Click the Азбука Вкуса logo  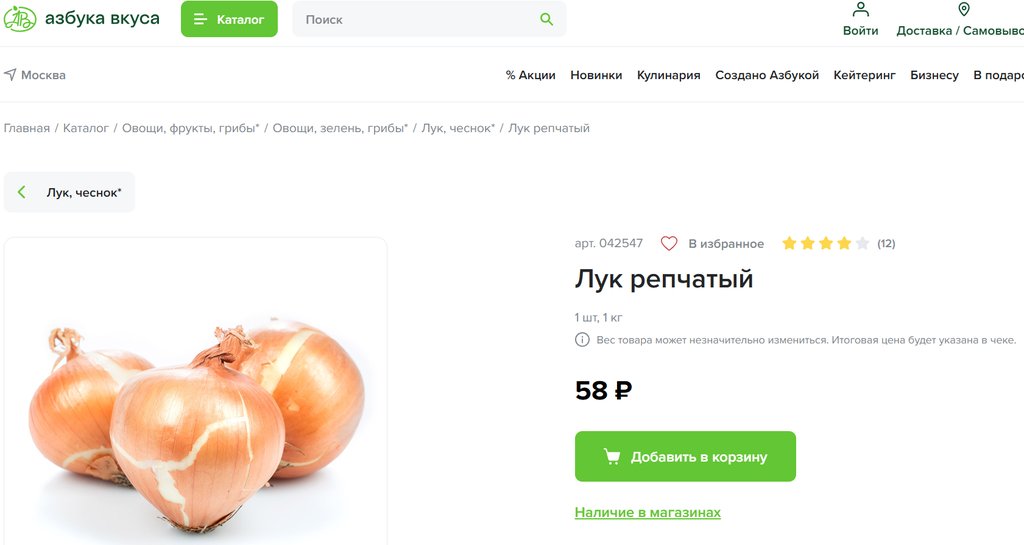coord(82,18)
